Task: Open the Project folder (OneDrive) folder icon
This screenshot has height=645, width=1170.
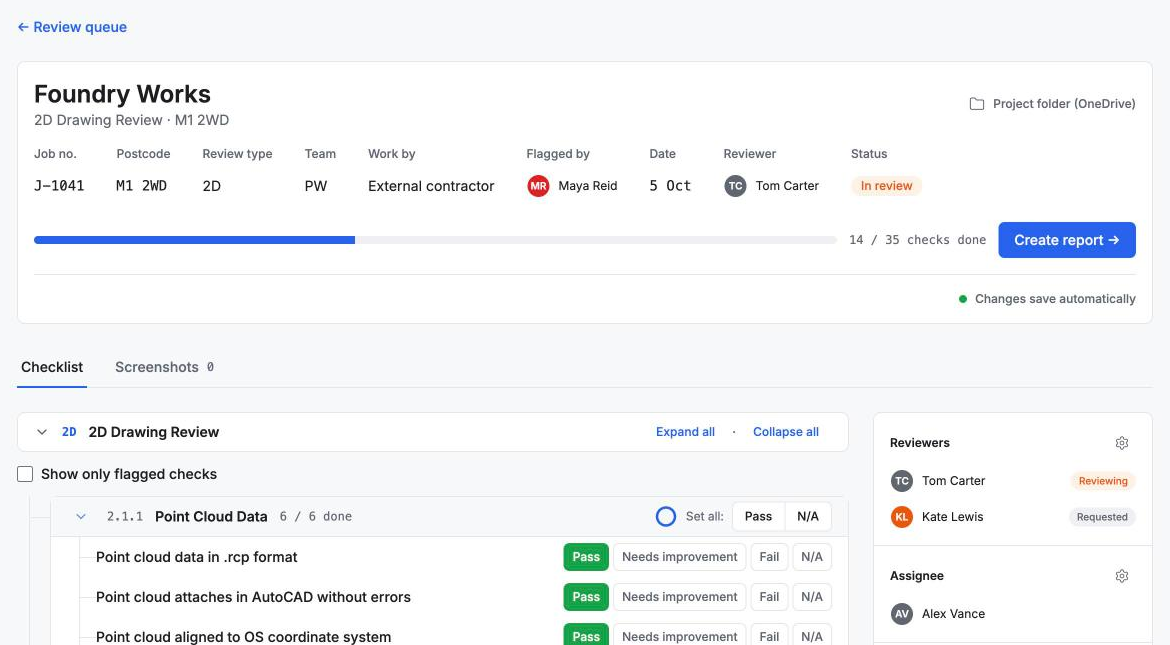Action: tap(976, 104)
